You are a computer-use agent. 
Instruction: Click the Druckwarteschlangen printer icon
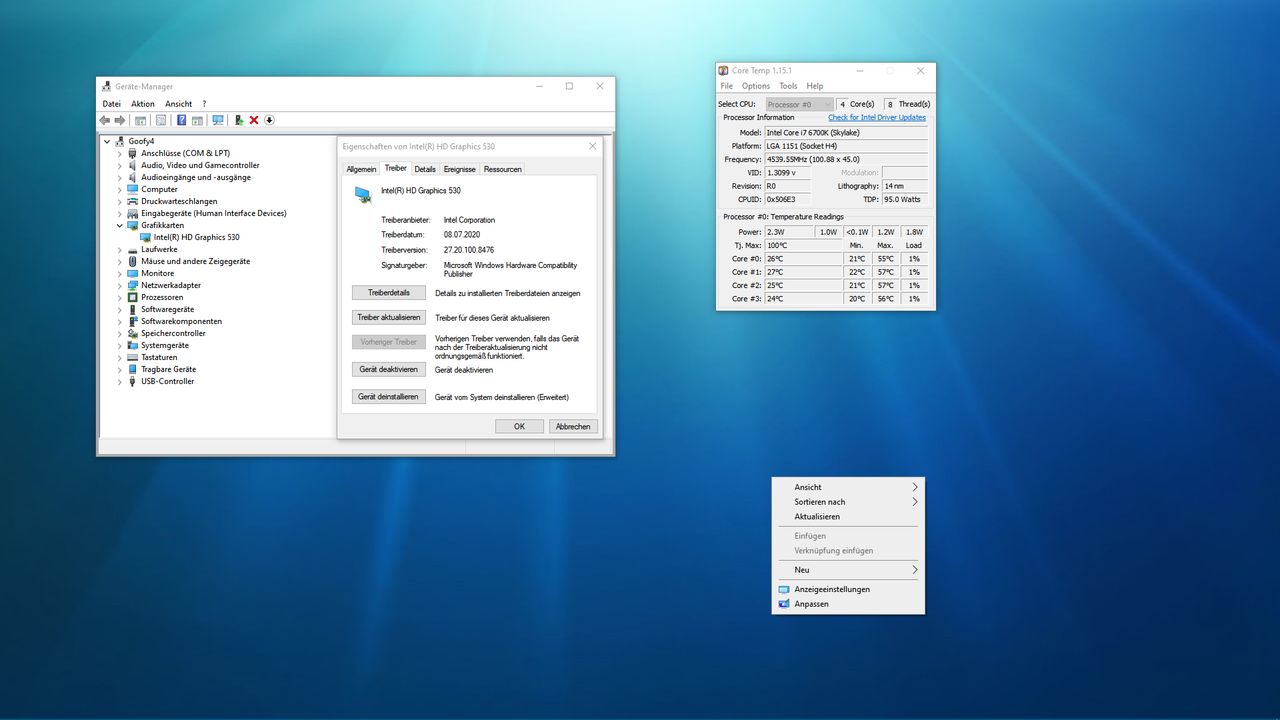(x=133, y=201)
